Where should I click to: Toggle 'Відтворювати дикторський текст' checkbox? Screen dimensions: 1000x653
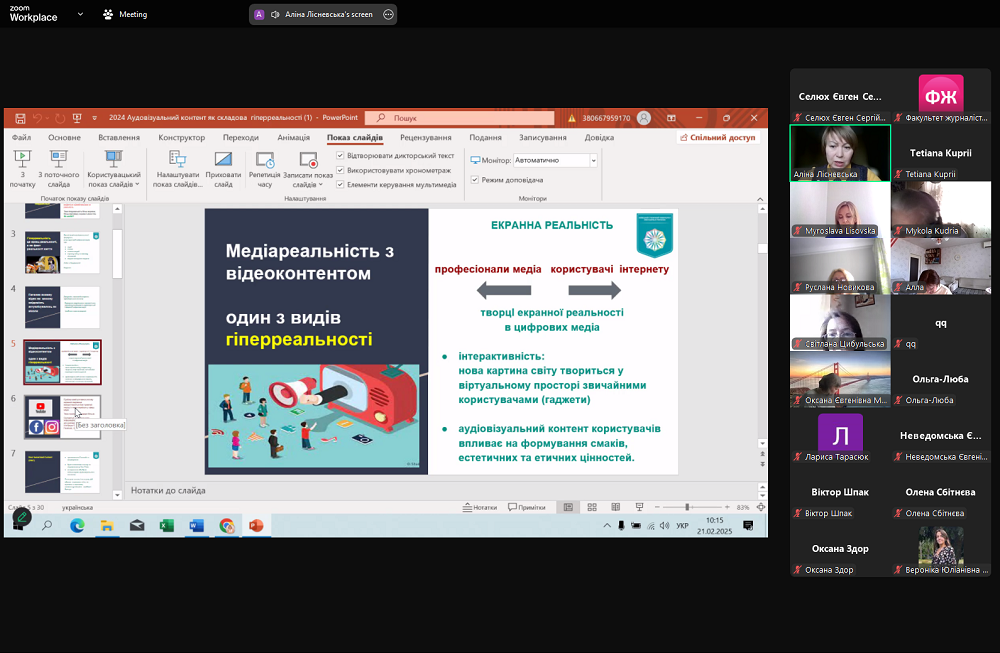pos(341,156)
